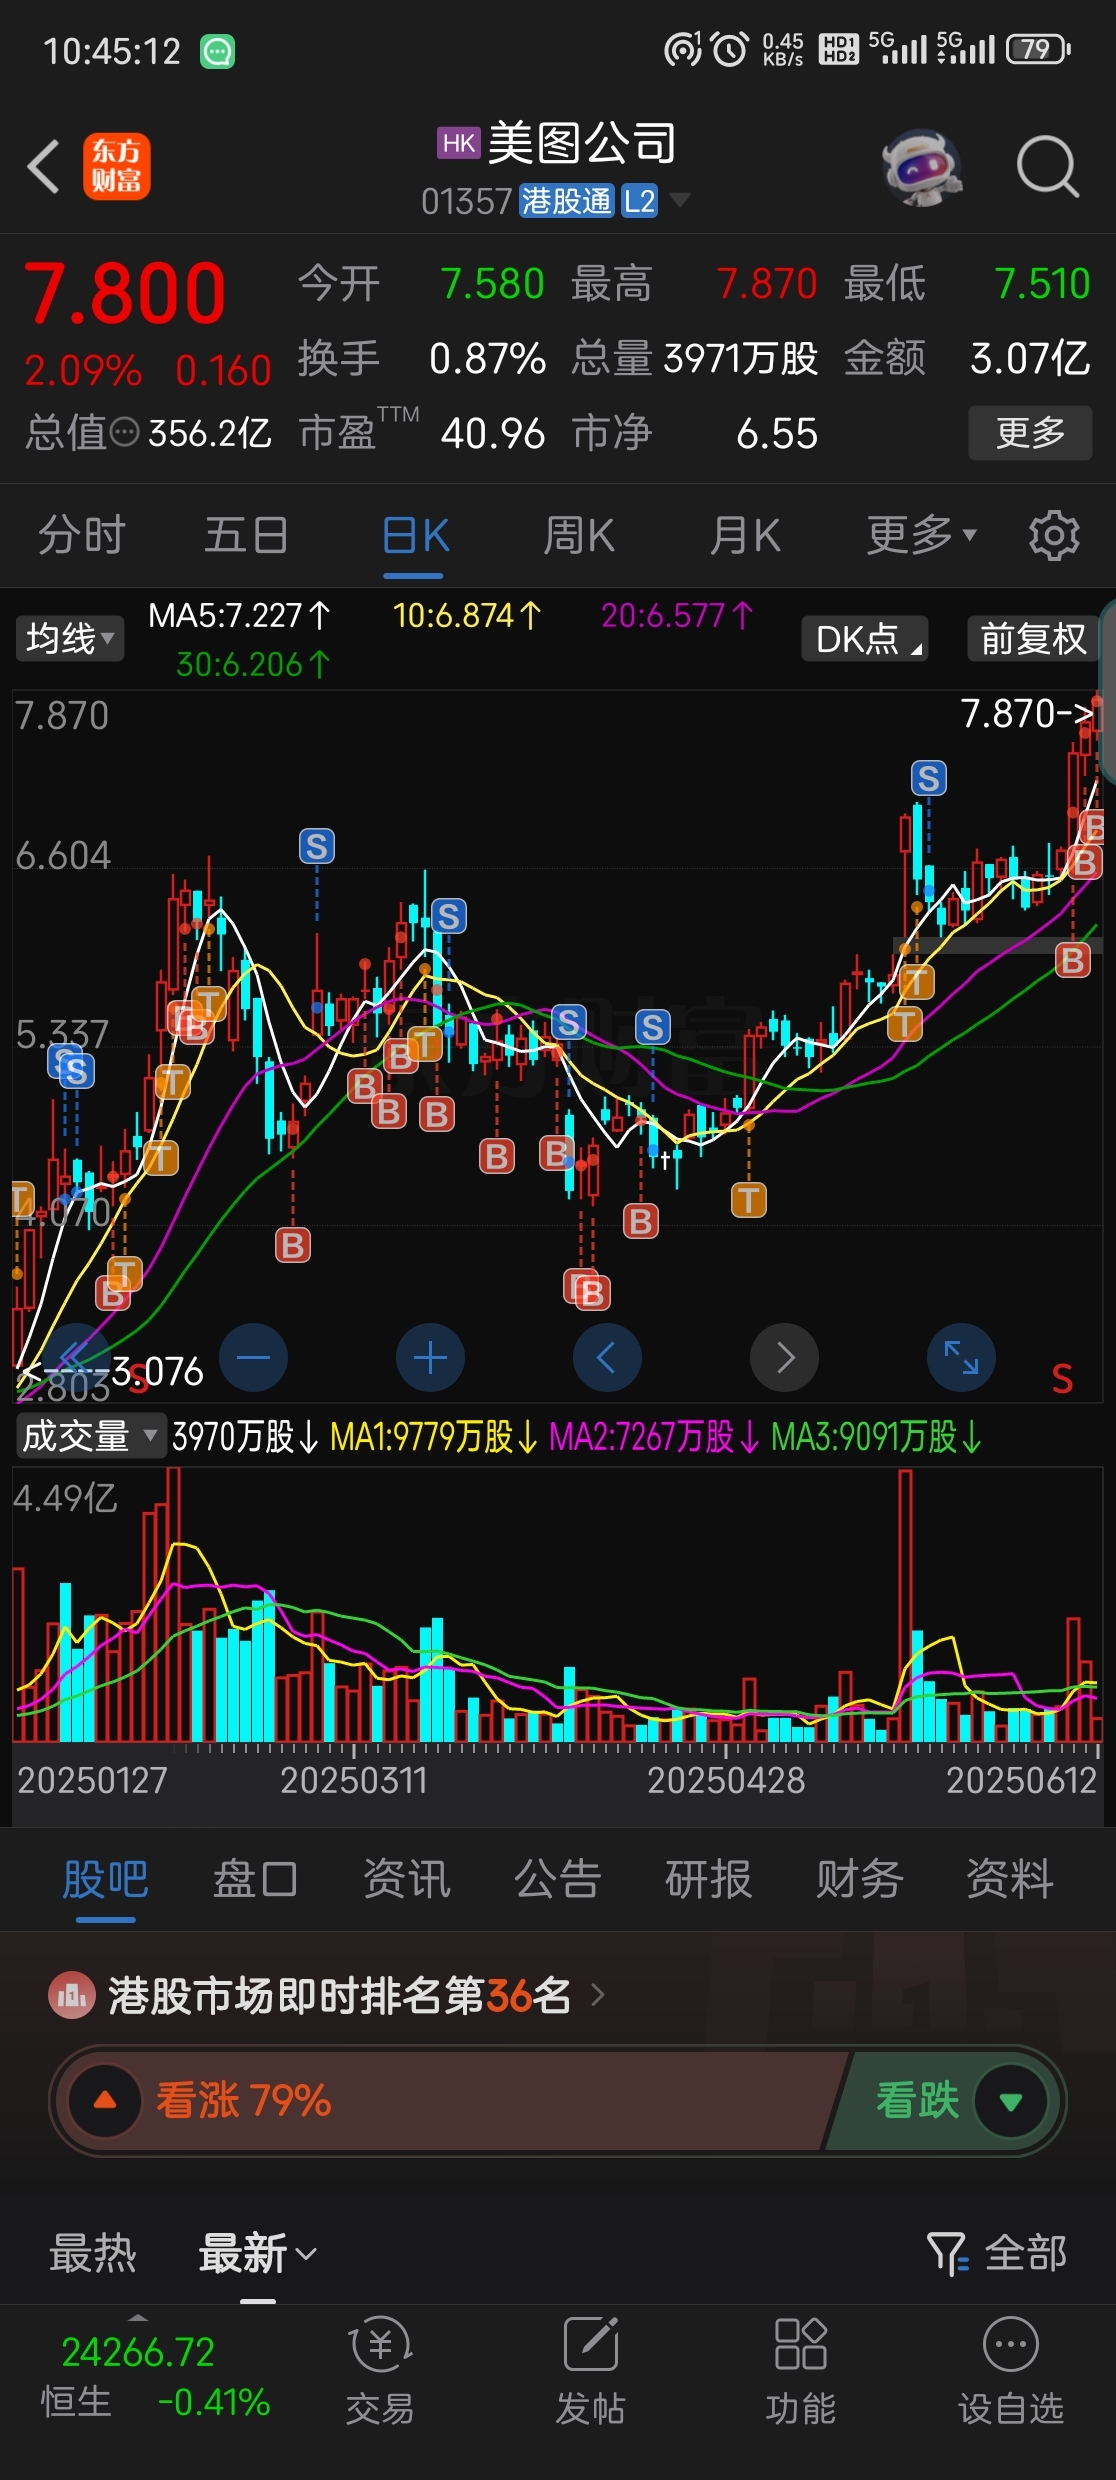The height and width of the screenshot is (2480, 1116).
Task: Tap the 20250428 date axis label
Action: tap(726, 1780)
